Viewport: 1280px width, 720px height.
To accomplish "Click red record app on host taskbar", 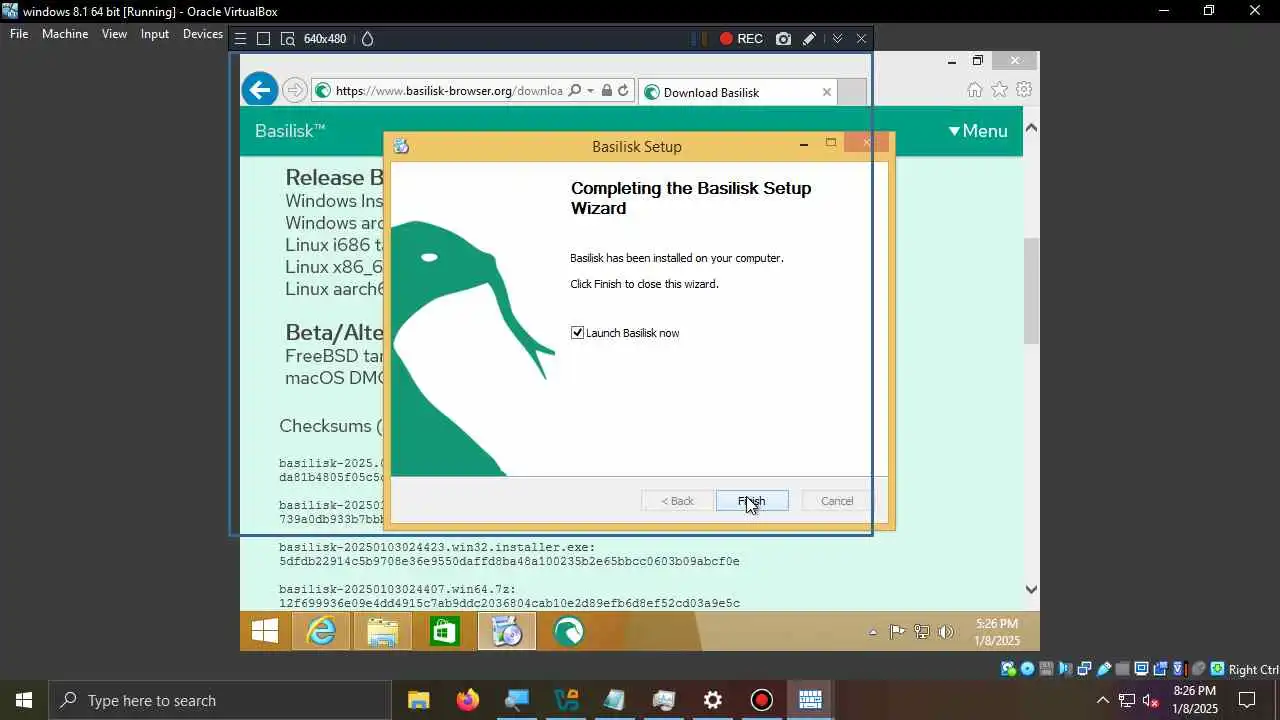I will 762,700.
